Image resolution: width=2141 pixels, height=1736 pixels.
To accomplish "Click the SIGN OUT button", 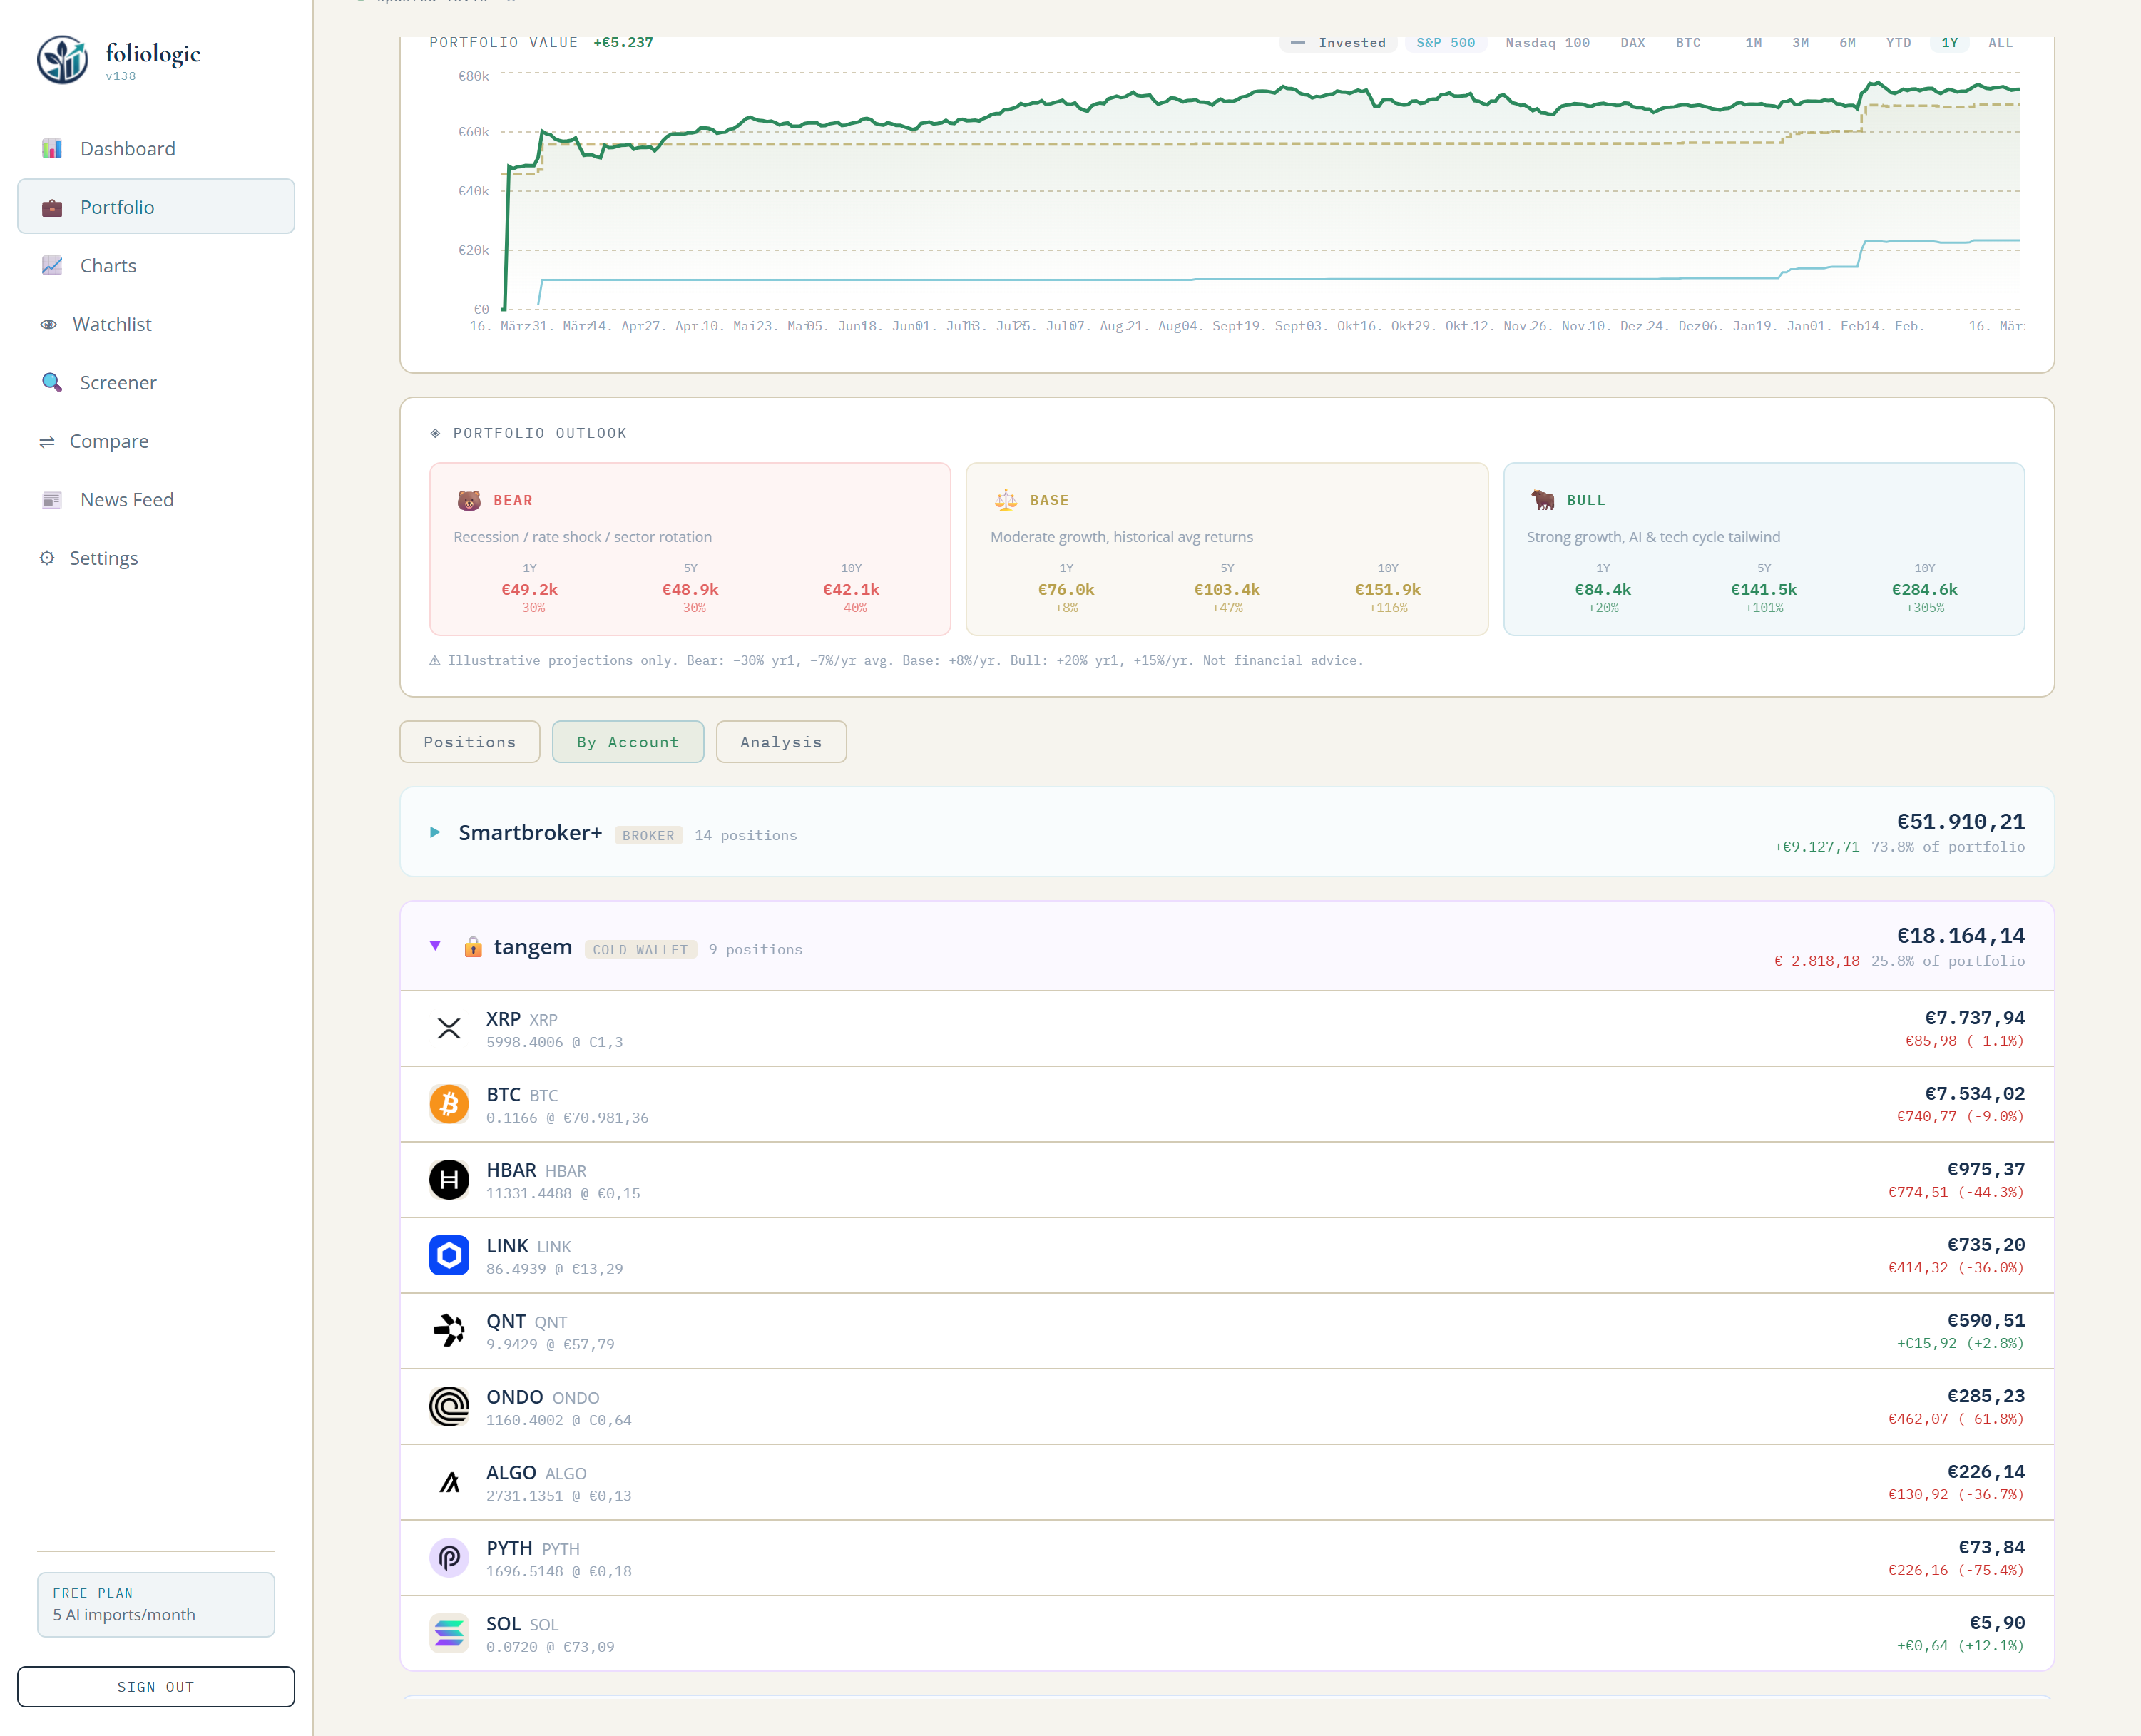I will [156, 1686].
